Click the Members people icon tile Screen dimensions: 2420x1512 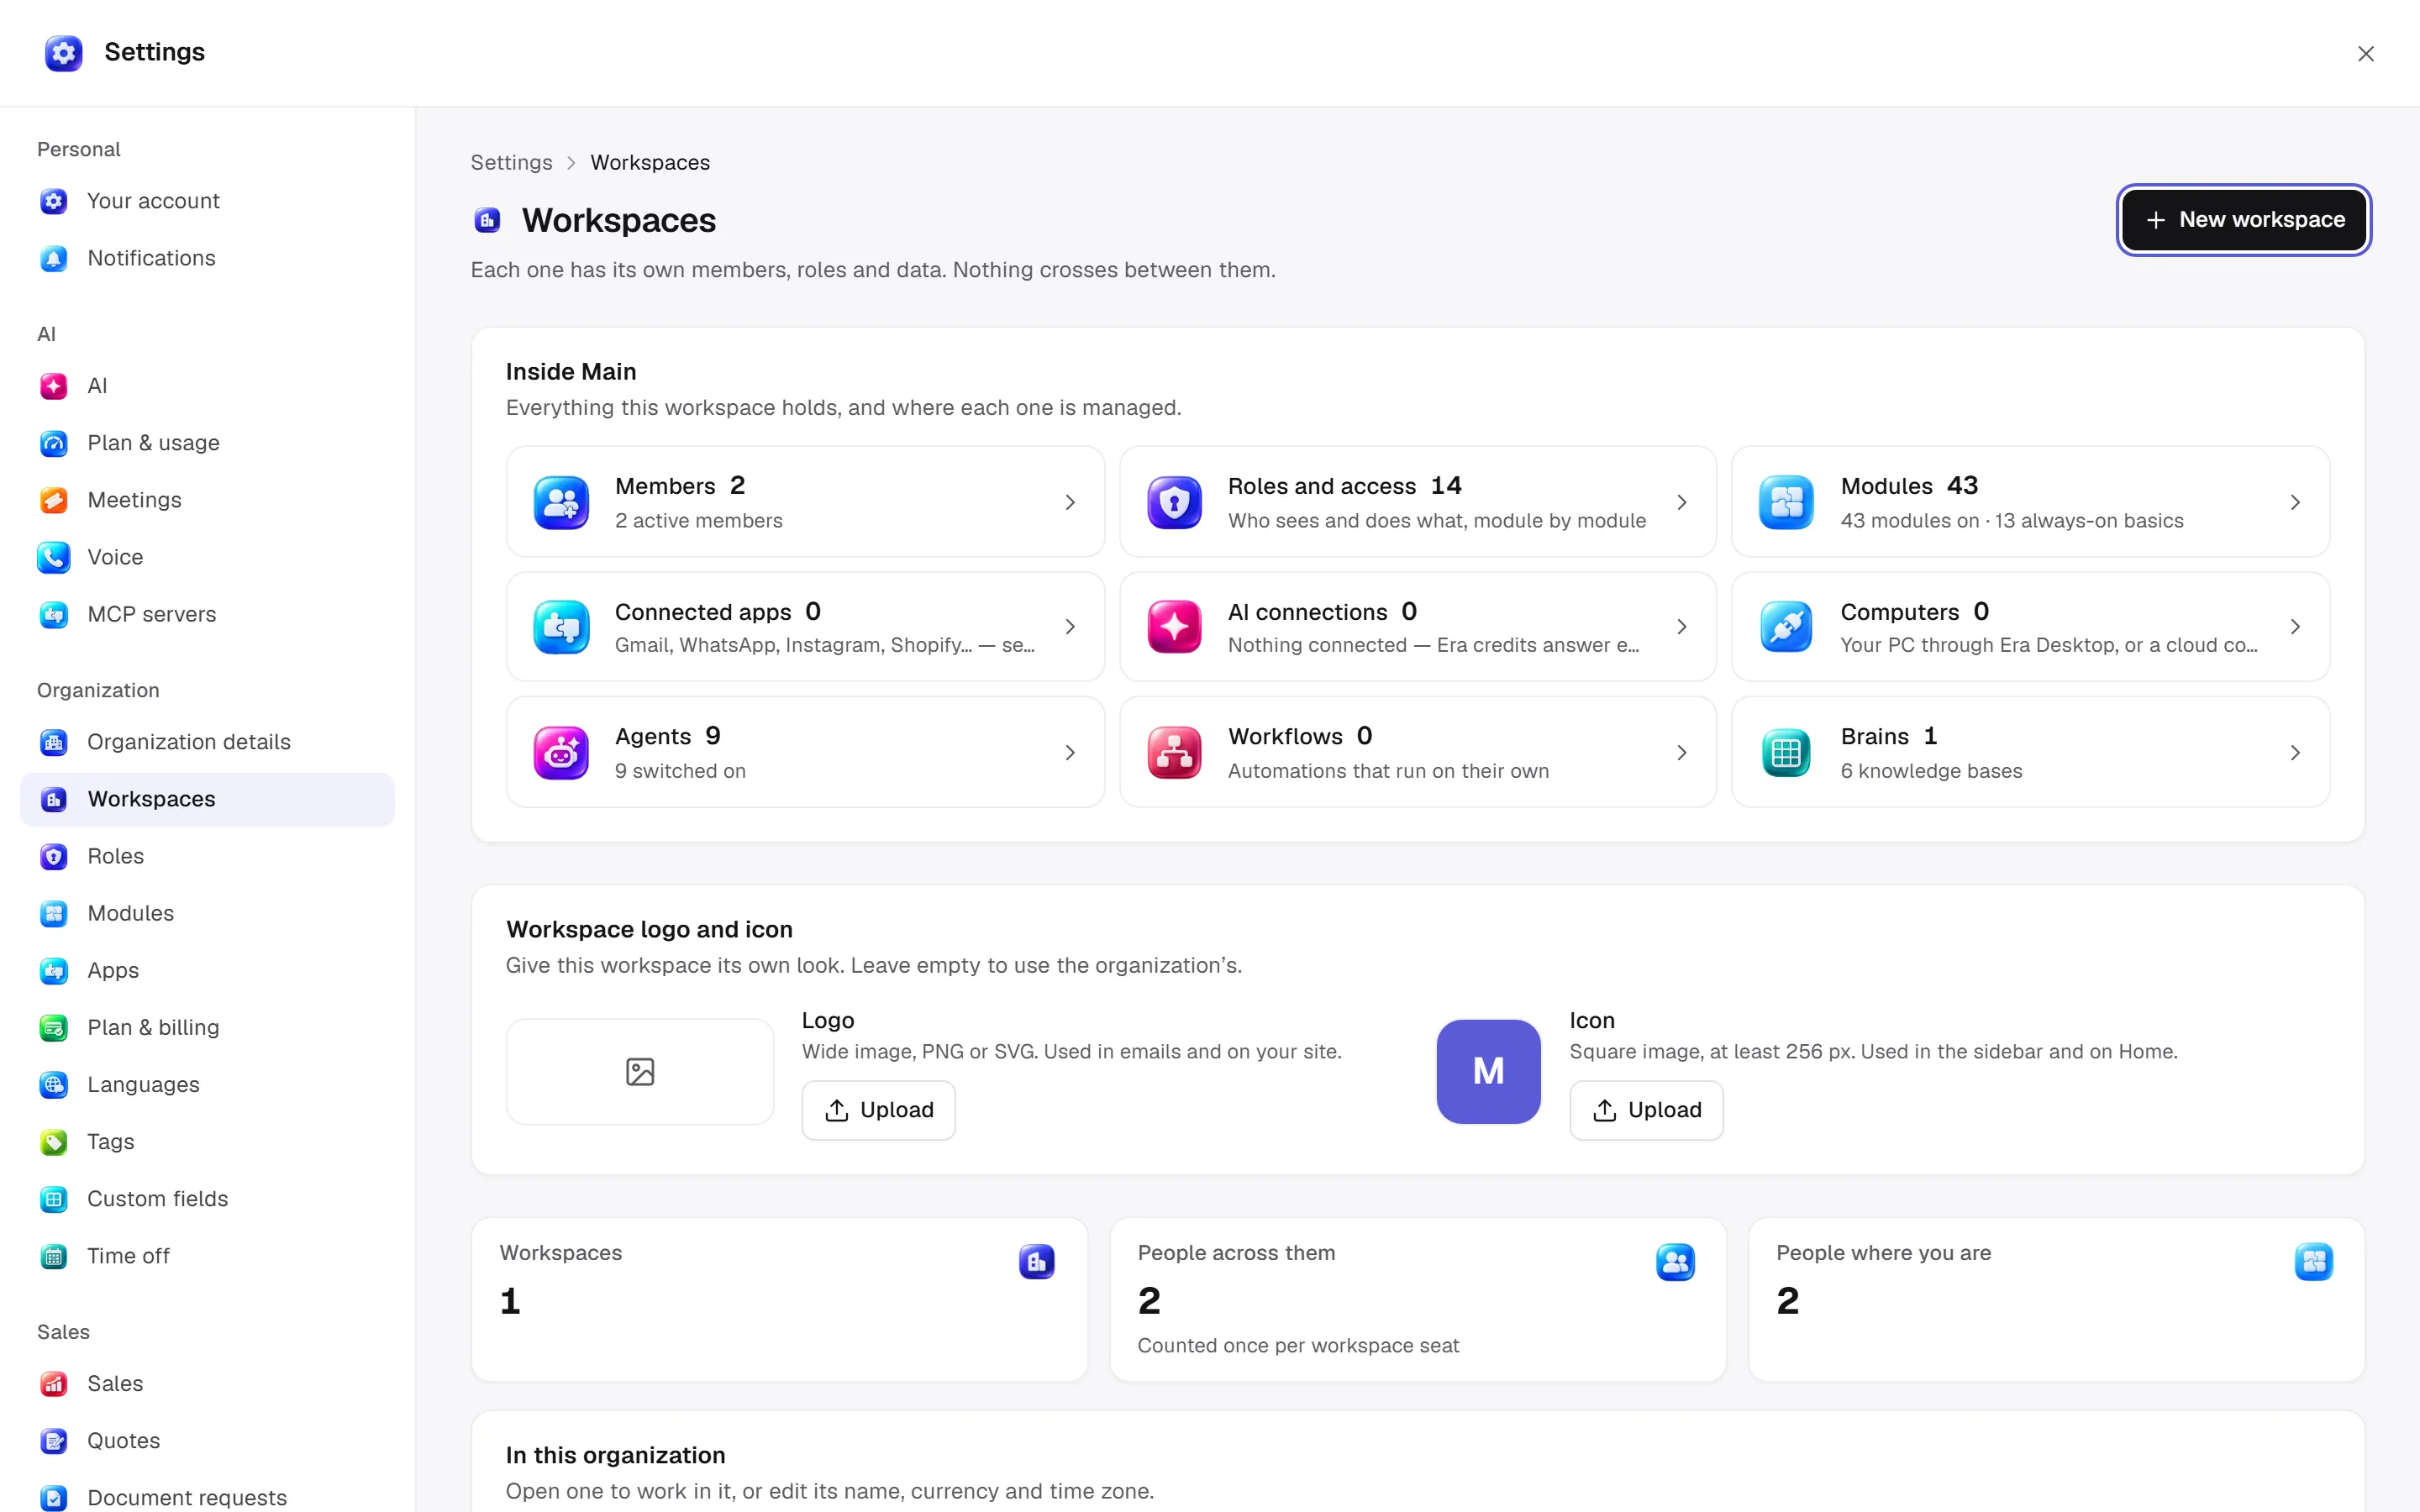(x=561, y=502)
